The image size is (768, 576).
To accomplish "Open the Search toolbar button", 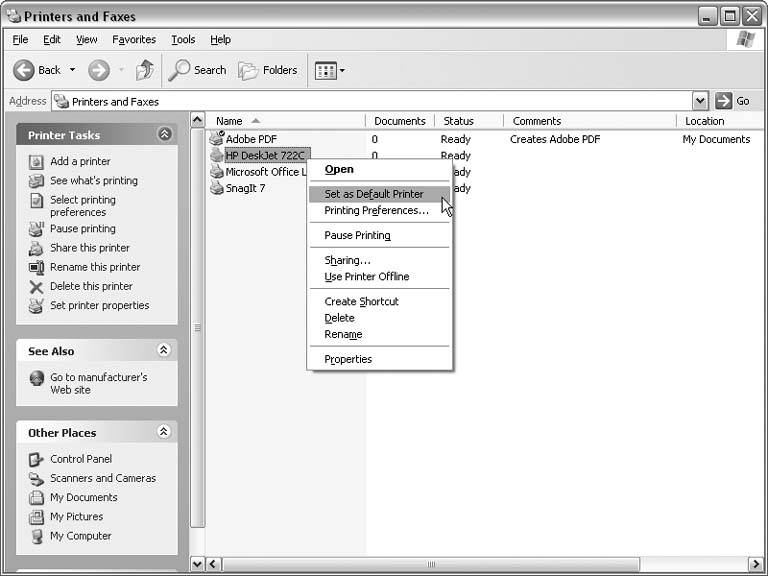I will 198,70.
